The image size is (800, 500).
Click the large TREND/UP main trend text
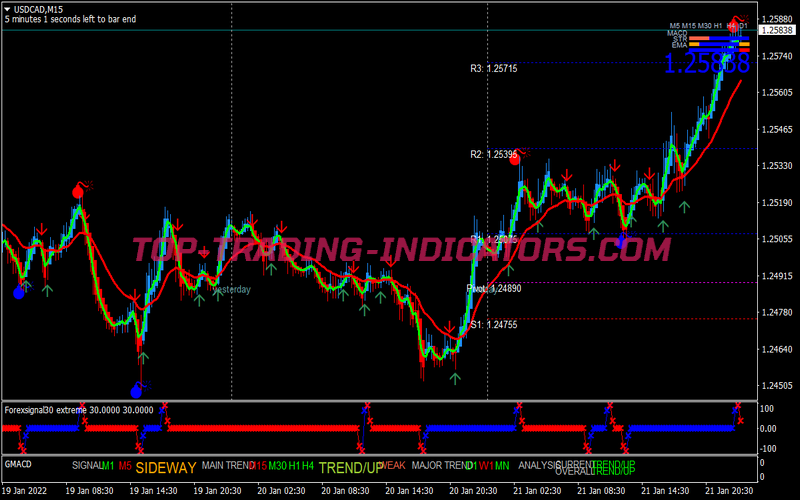pos(351,468)
